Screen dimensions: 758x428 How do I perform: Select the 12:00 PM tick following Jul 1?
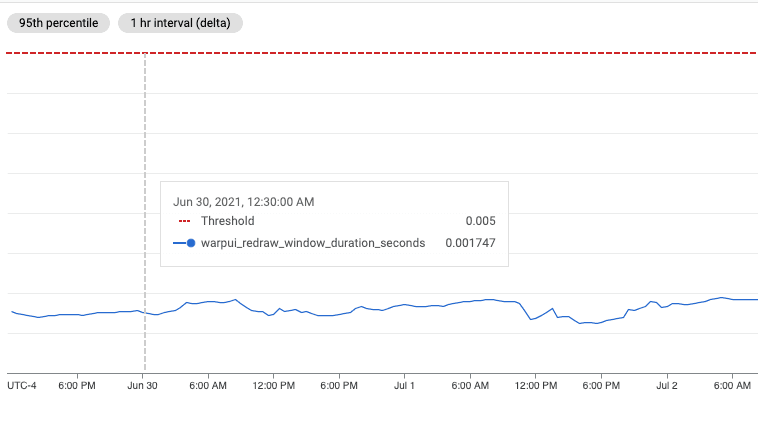click(x=536, y=384)
